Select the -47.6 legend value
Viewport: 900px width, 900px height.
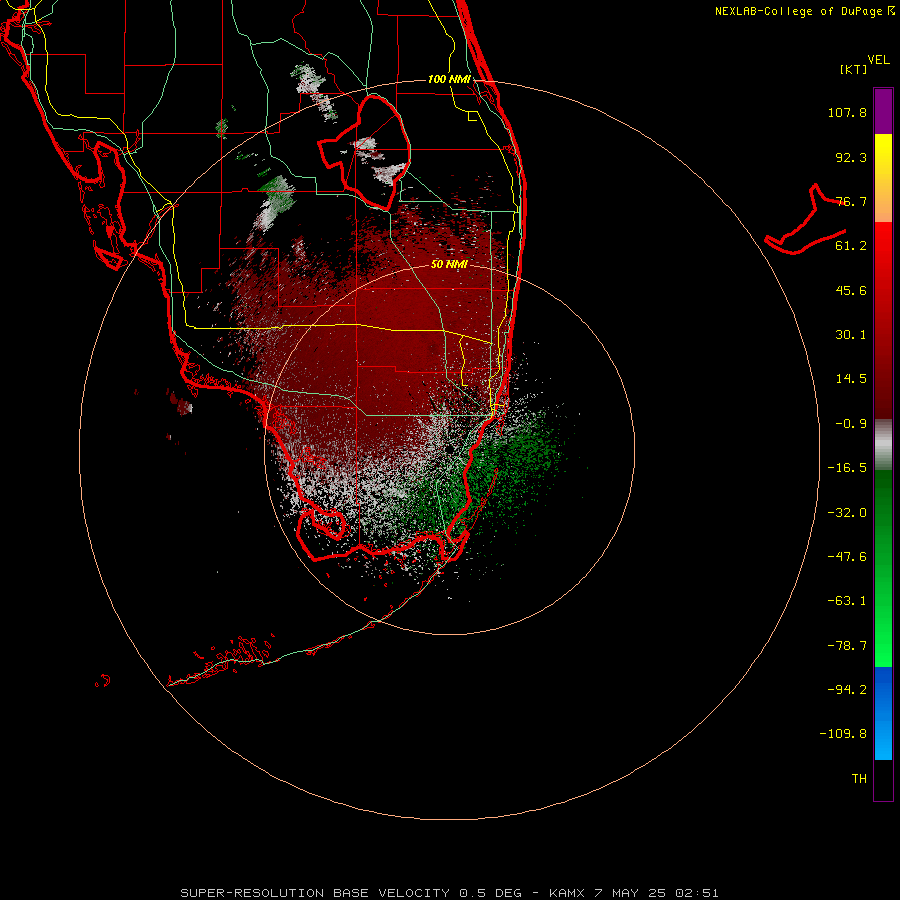click(847, 557)
